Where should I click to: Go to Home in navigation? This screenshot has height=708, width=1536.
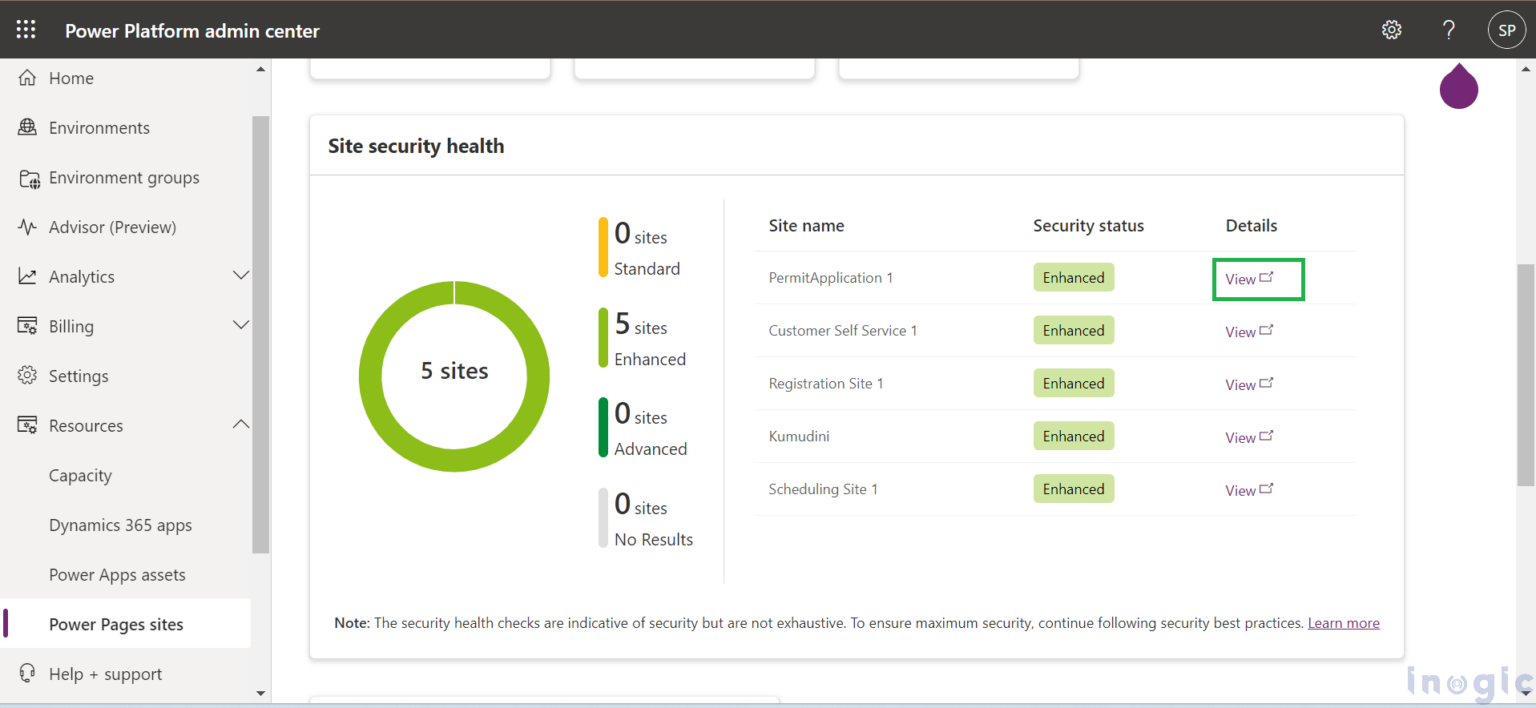point(71,78)
